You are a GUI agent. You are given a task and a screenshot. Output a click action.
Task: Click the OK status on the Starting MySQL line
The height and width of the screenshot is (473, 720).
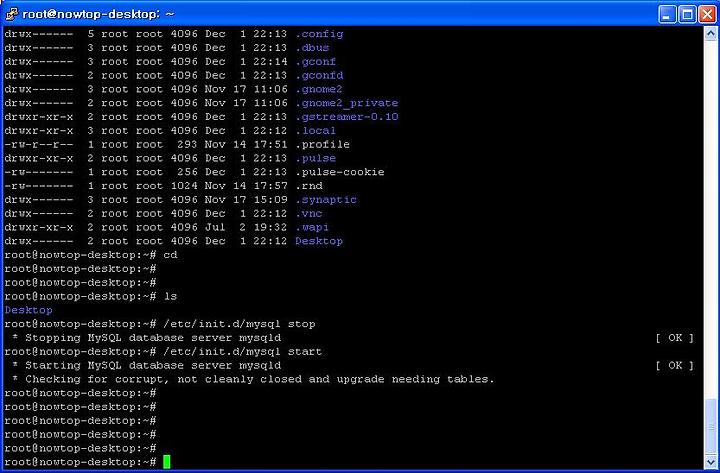675,365
